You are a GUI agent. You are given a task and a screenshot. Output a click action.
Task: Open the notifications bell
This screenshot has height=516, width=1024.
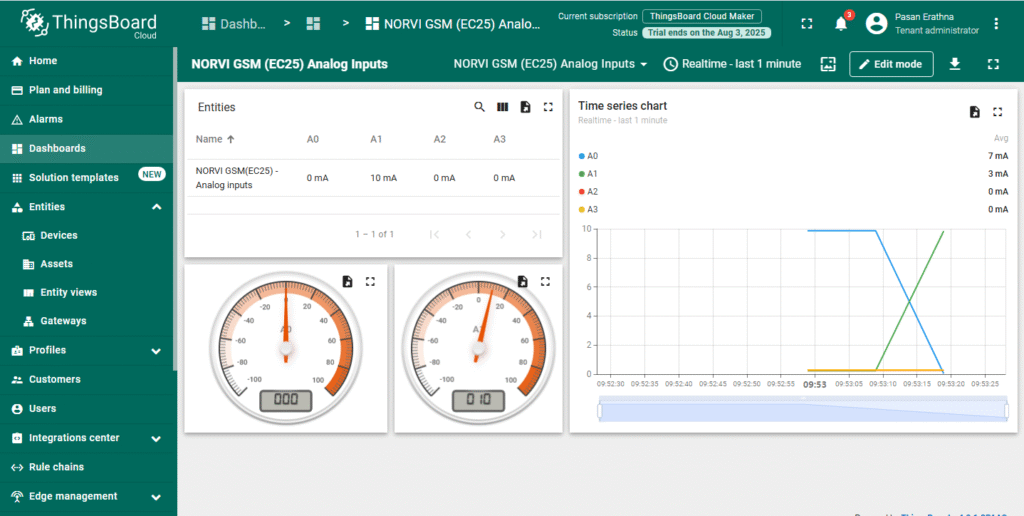841,24
